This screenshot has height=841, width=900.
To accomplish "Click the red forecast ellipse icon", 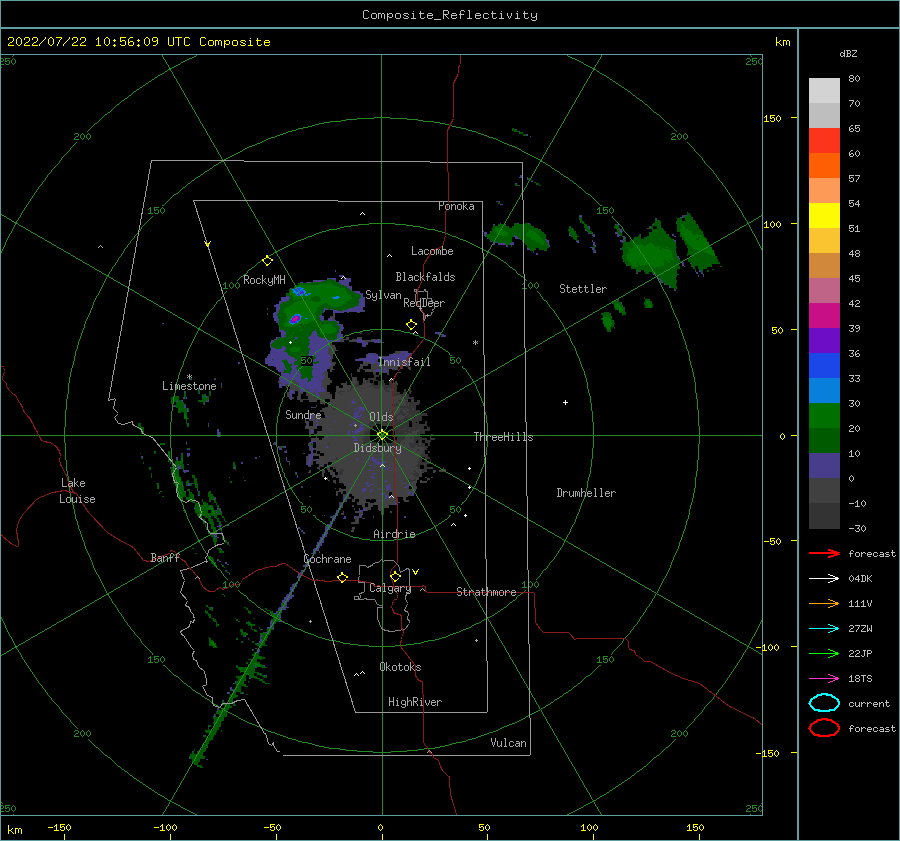I will [x=824, y=728].
